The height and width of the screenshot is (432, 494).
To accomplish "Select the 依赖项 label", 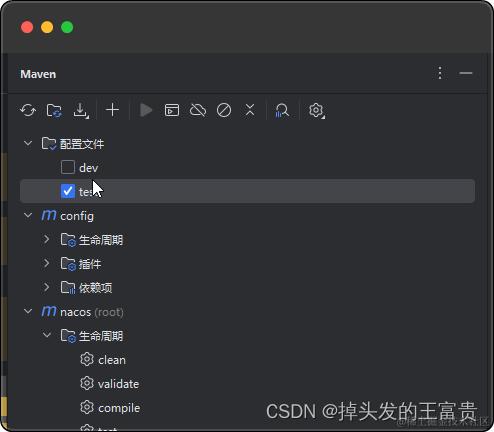I will pos(96,288).
